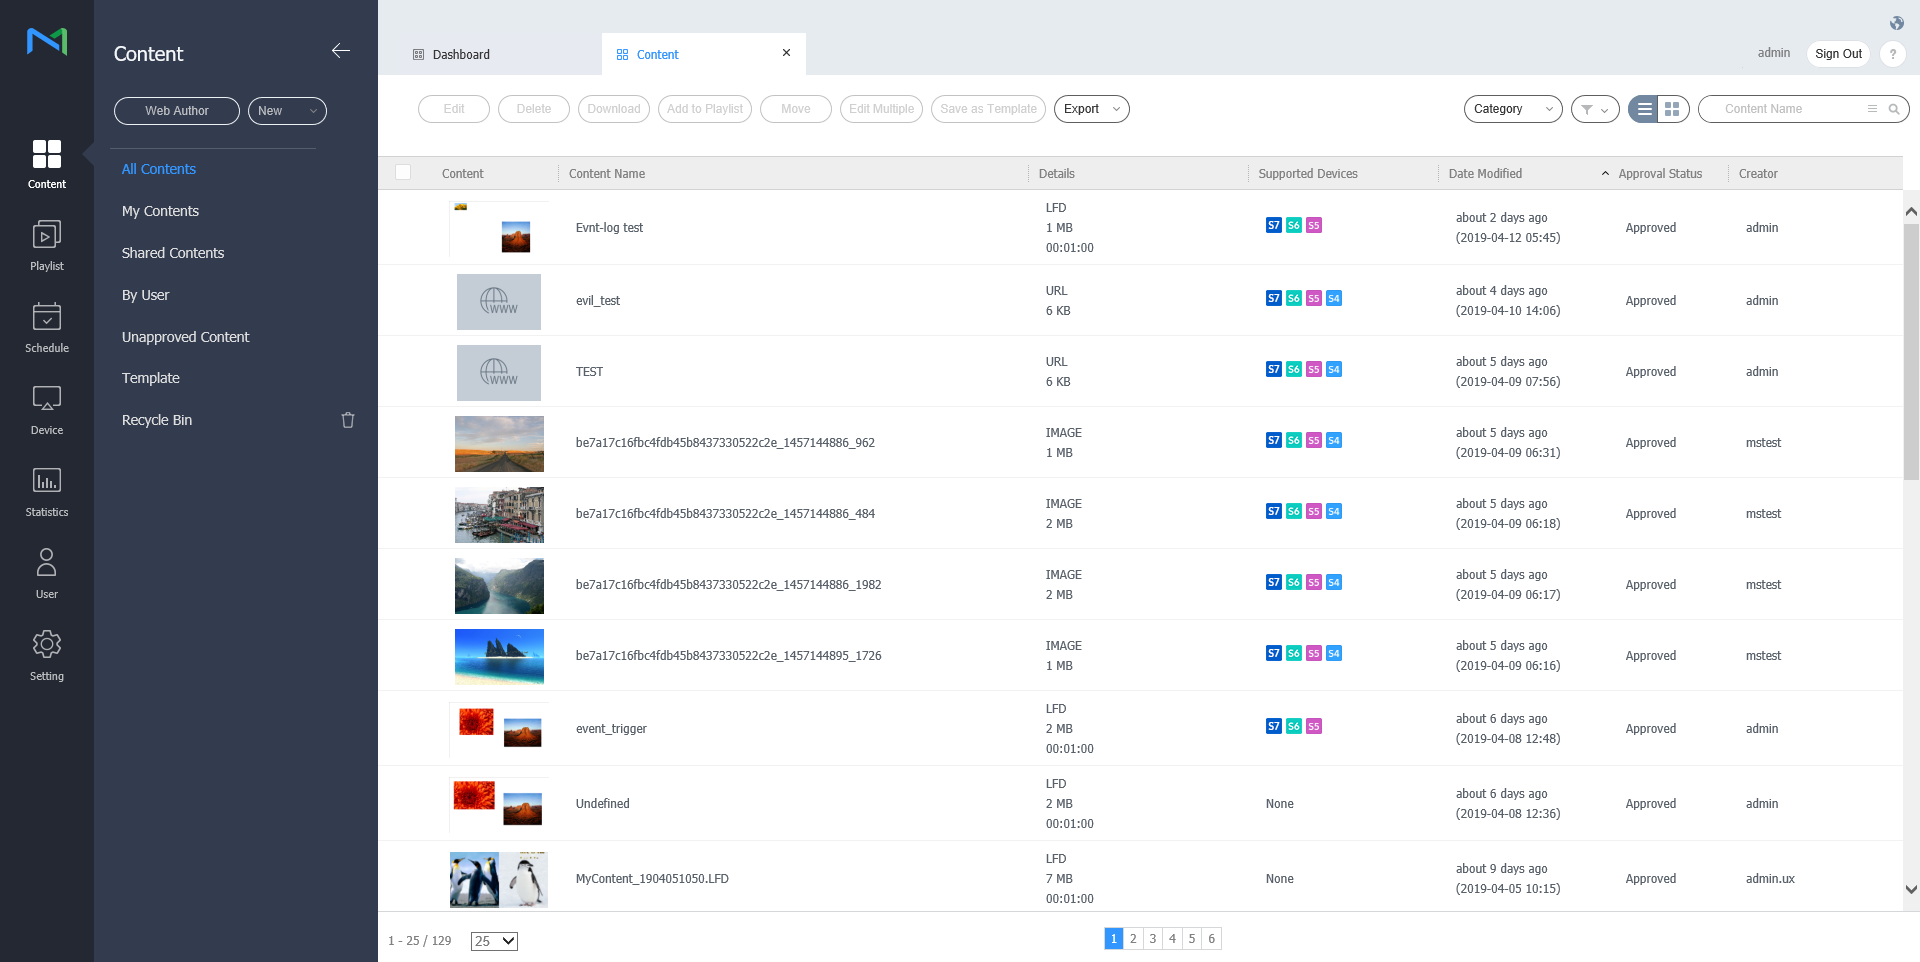
Task: Switch to the Dashboard tab
Action: tap(461, 55)
